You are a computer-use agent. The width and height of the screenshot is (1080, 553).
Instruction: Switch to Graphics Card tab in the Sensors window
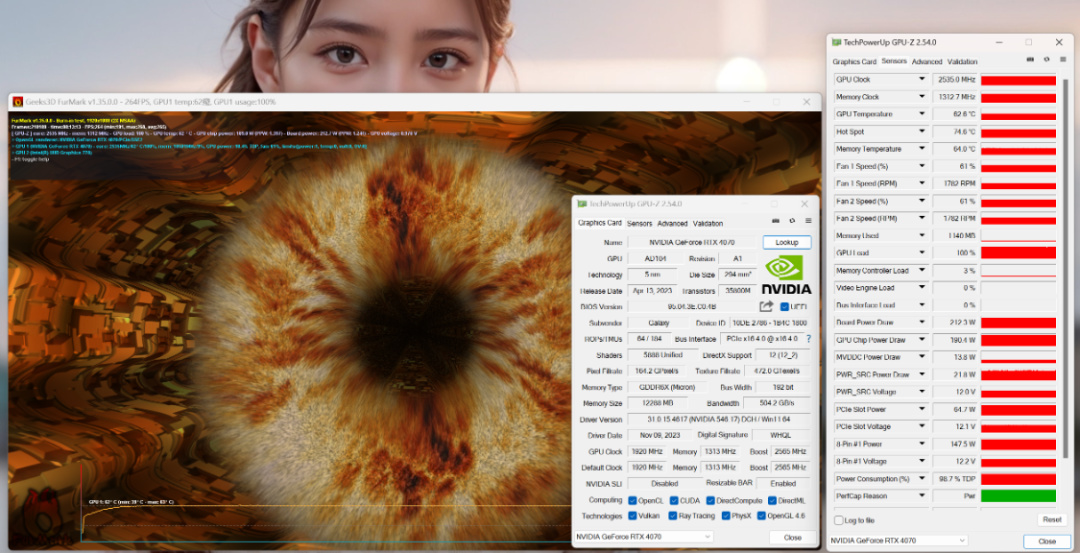click(854, 61)
